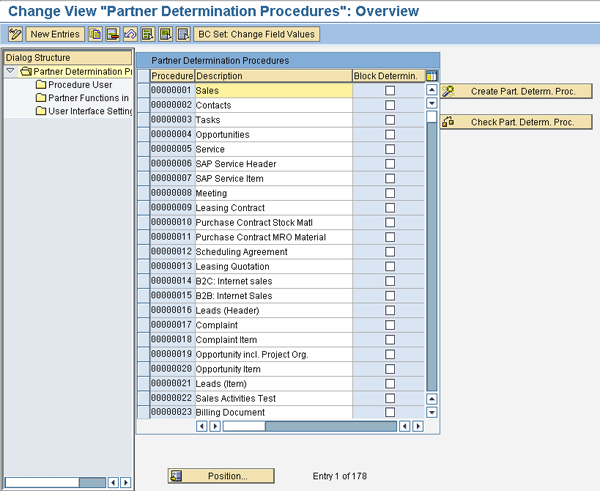Open the table settings icon beside Block Determin.
Viewport: 600px width, 491px height.
click(x=432, y=76)
